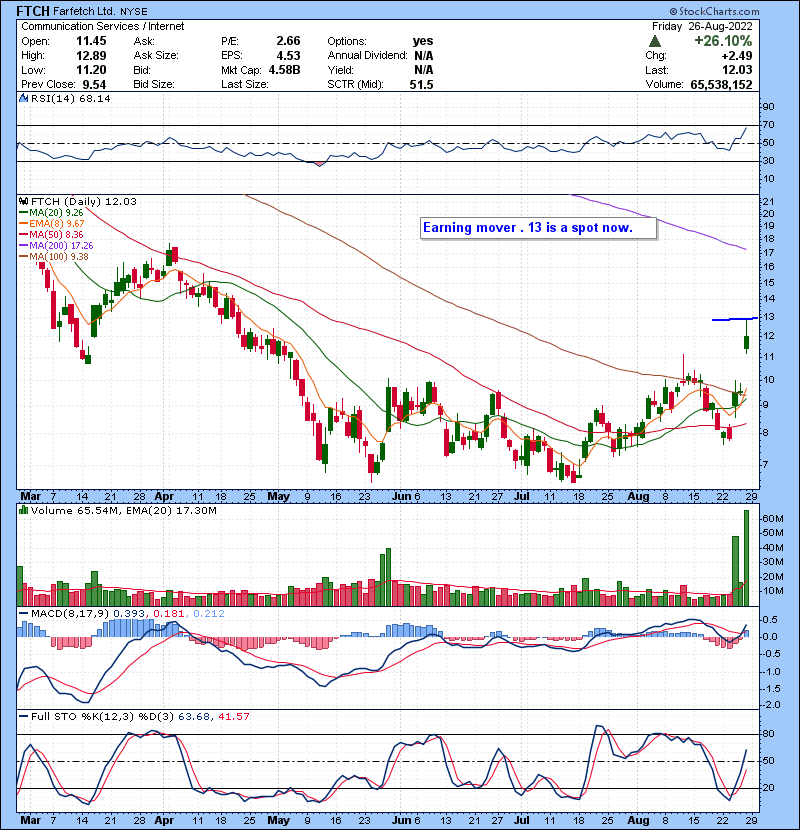Click the MACD(8,17,9) panel label
800x830 pixels.
(70, 614)
